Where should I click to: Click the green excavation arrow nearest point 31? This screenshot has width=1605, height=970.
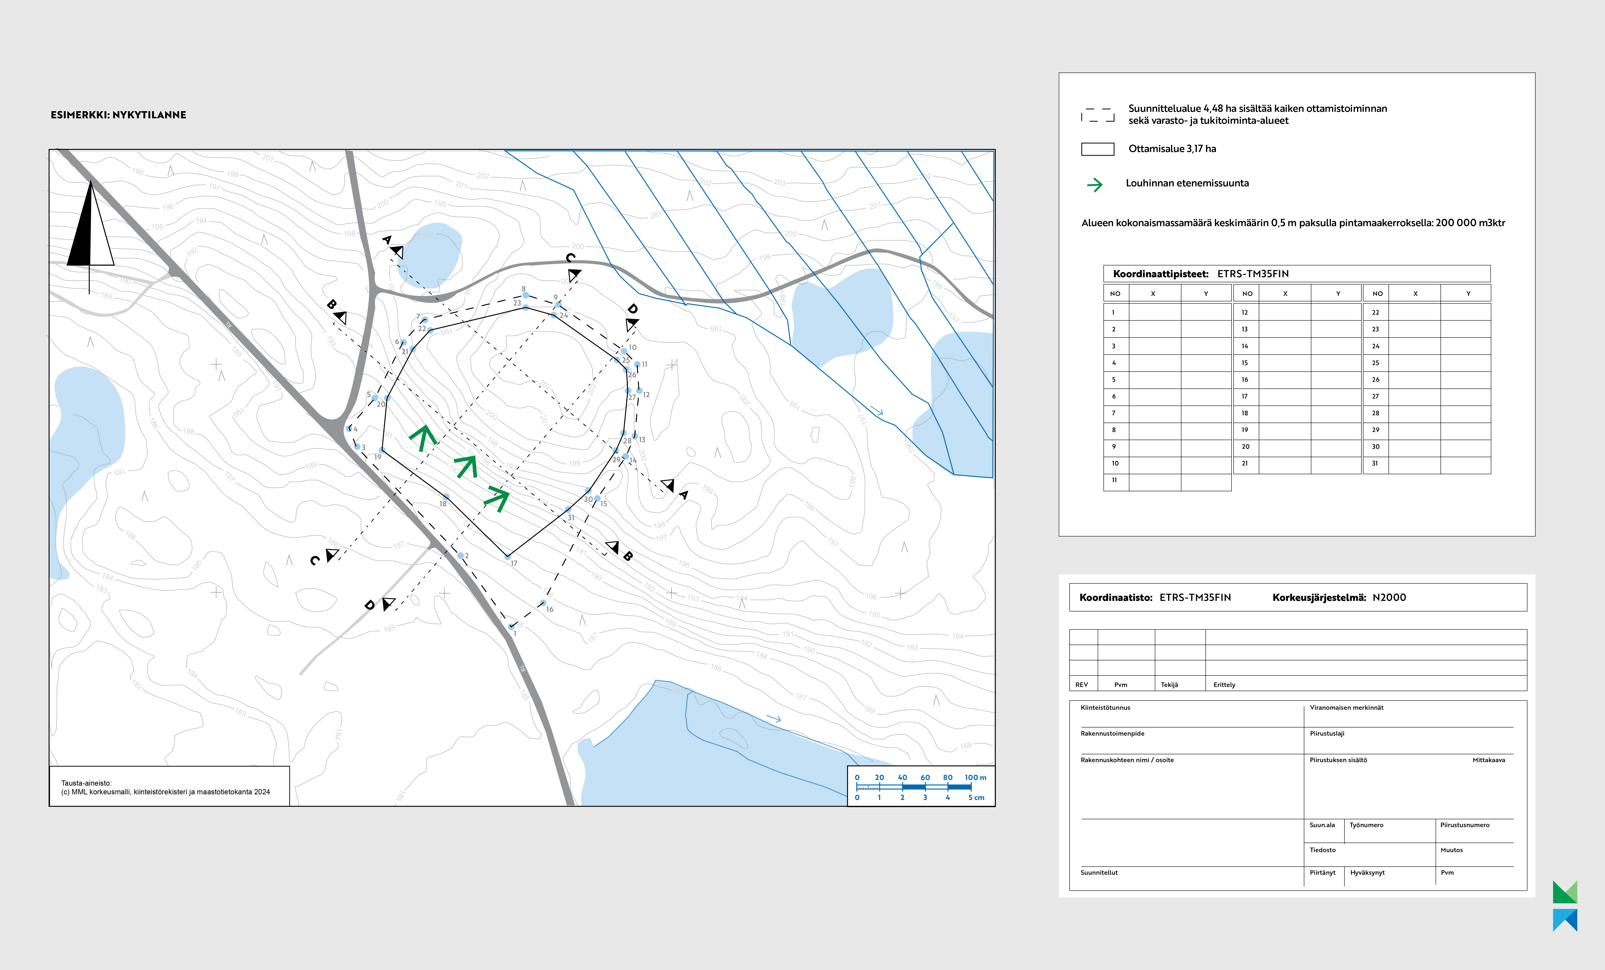[497, 497]
